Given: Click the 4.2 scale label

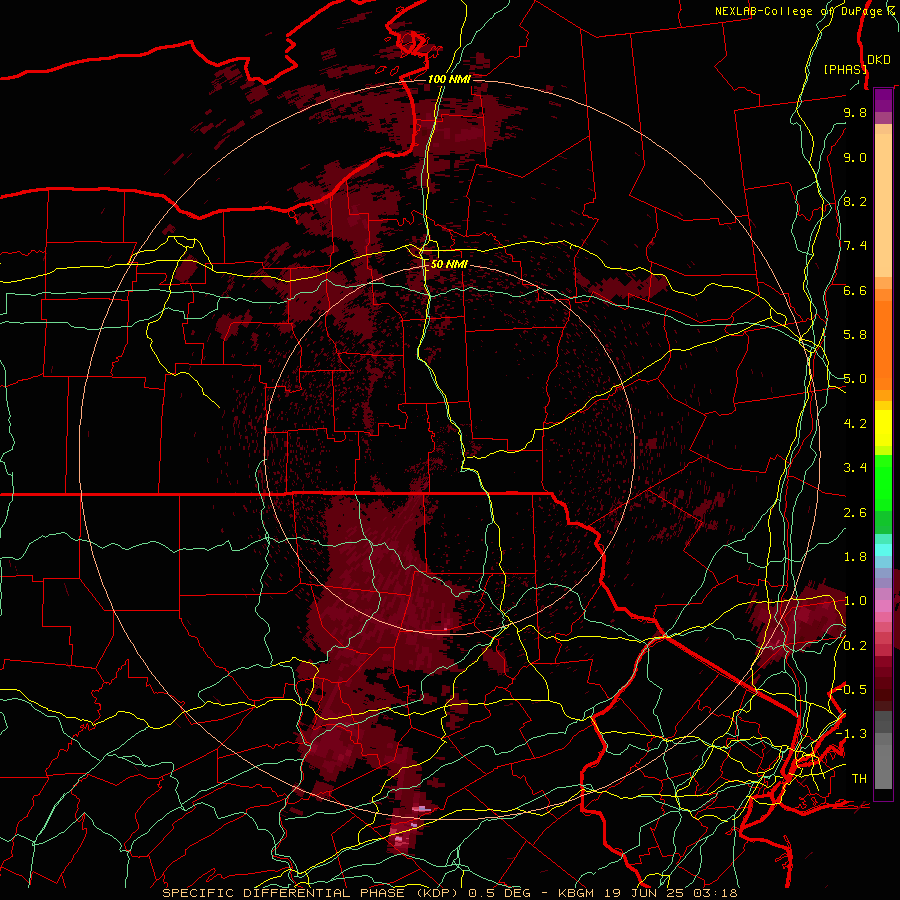Looking at the screenshot, I should [x=855, y=424].
